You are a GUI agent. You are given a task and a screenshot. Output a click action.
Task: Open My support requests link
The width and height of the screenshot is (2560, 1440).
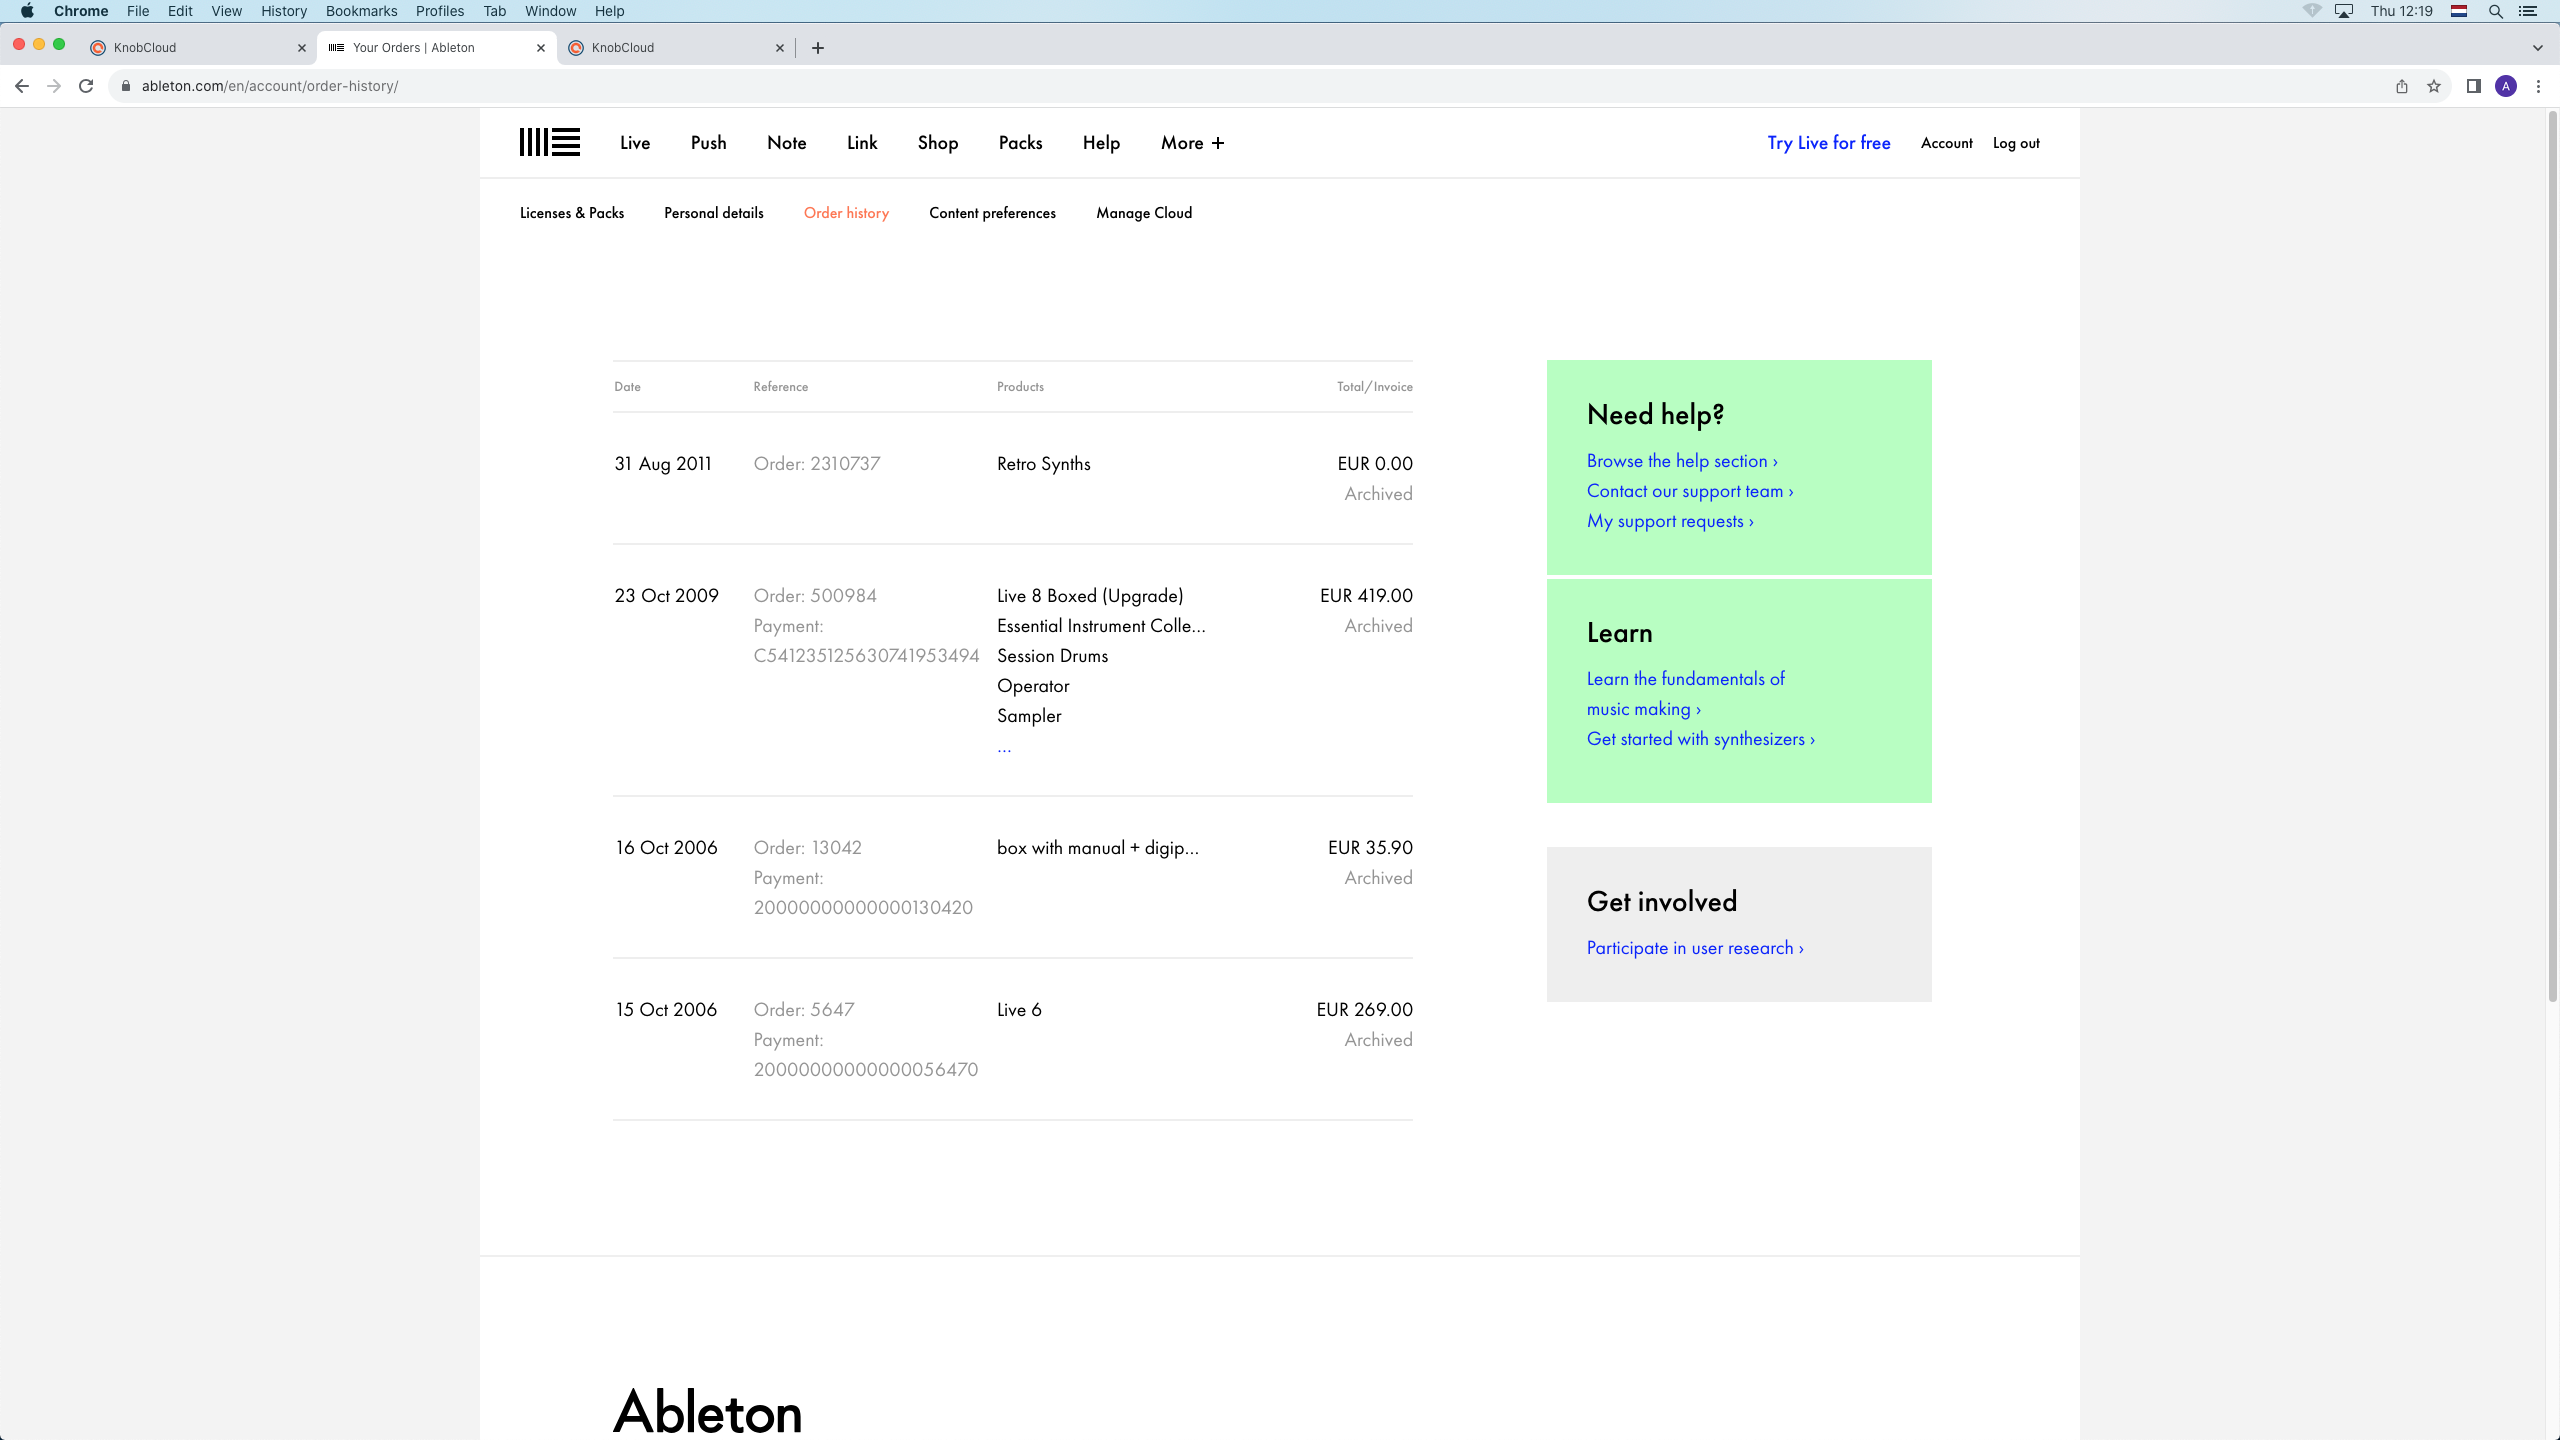1670,521
